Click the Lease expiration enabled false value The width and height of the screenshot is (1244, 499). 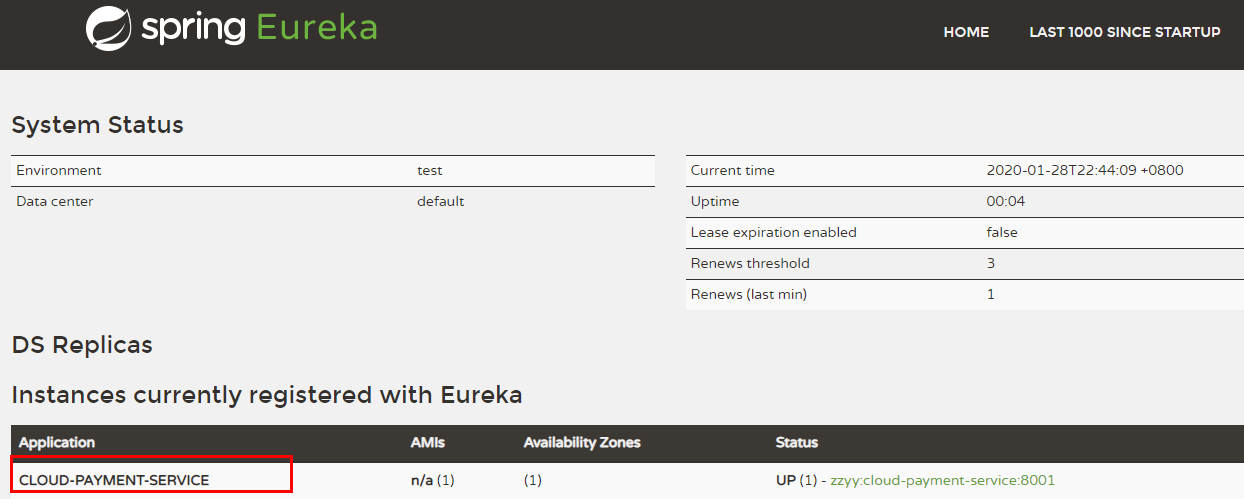click(1002, 232)
